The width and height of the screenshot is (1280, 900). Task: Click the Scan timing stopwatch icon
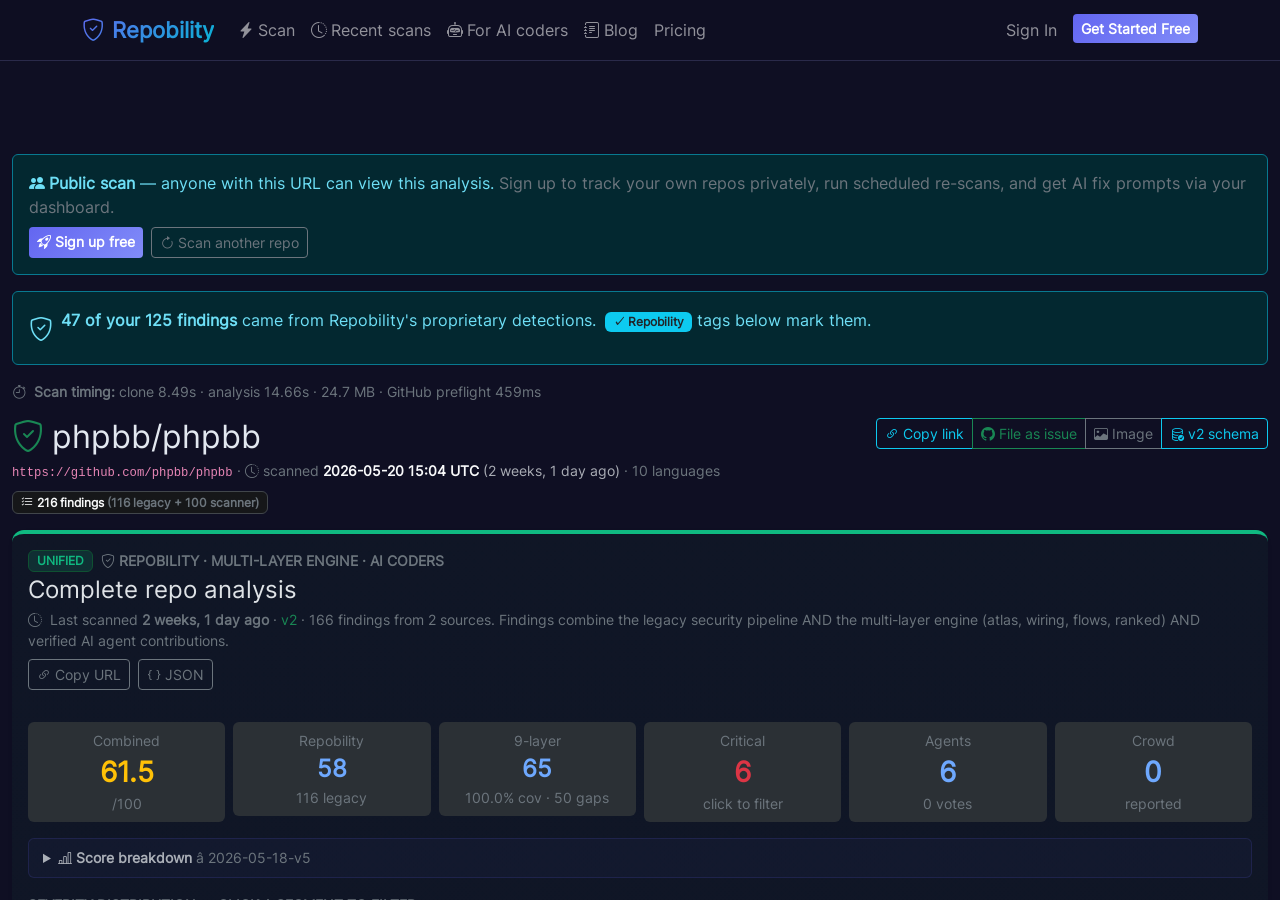click(19, 392)
